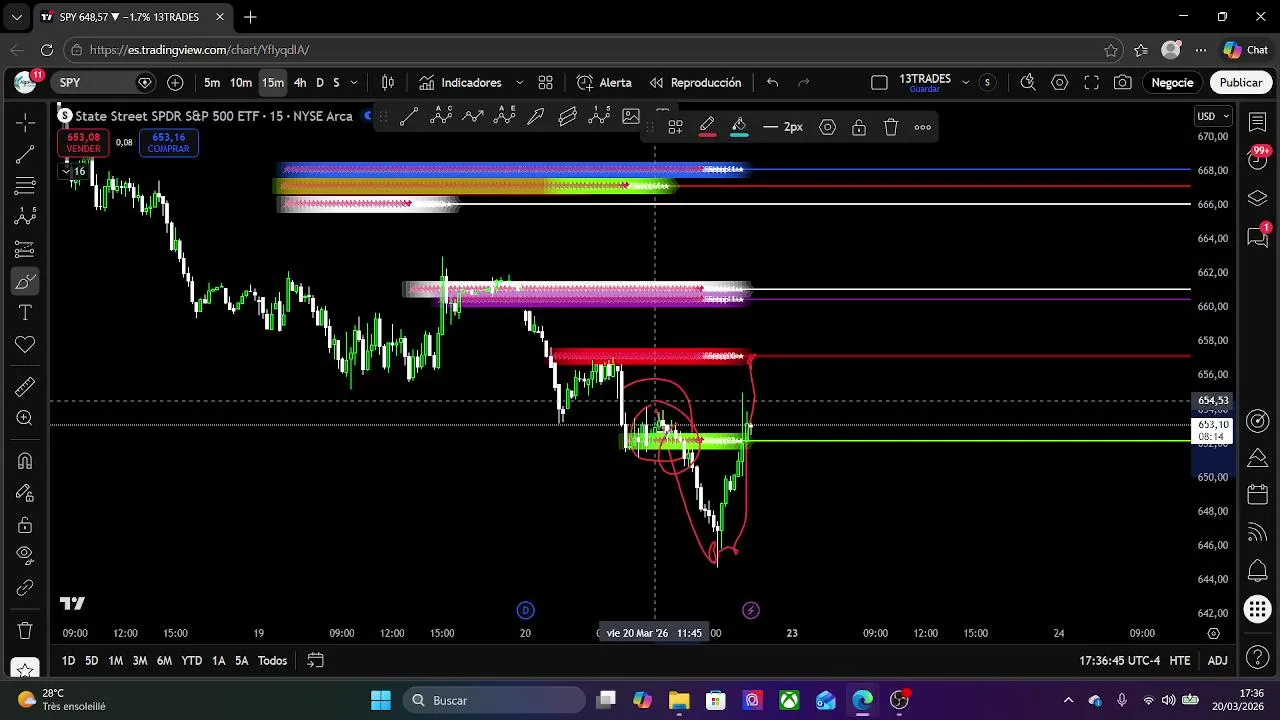Take a chart snapshot with camera icon
Image resolution: width=1280 pixels, height=720 pixels.
point(1123,83)
